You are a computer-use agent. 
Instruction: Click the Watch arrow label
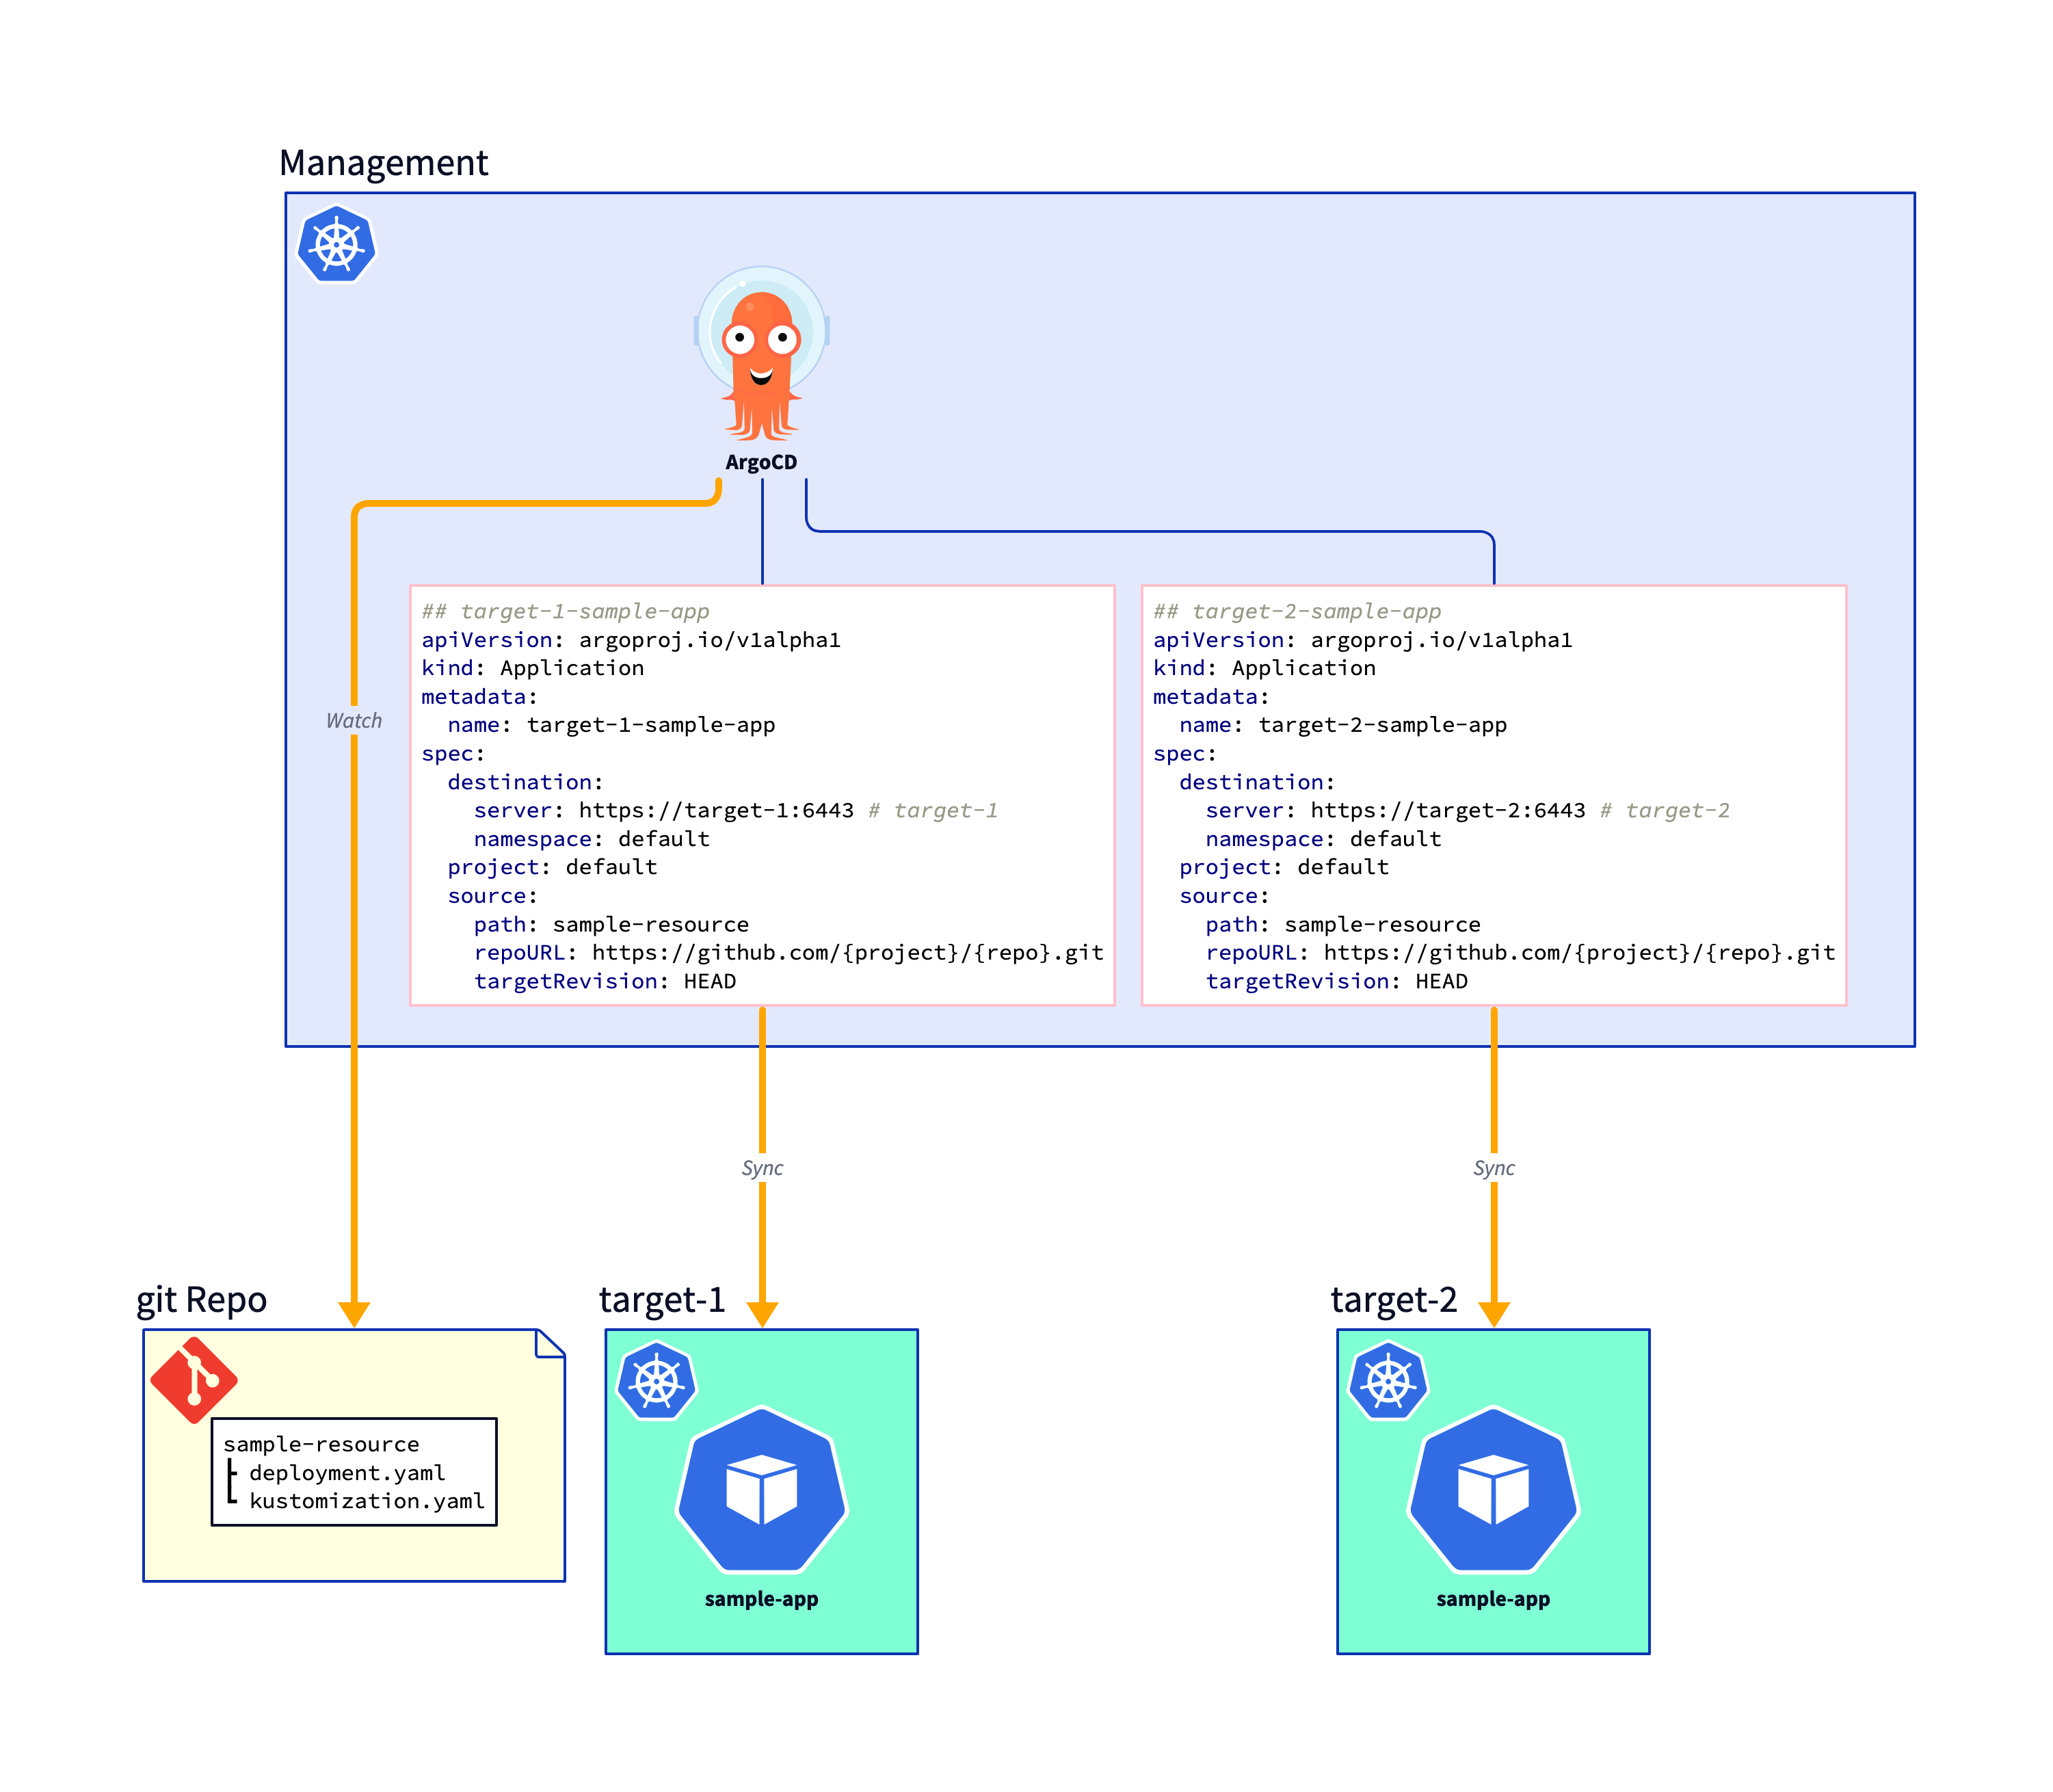click(354, 720)
